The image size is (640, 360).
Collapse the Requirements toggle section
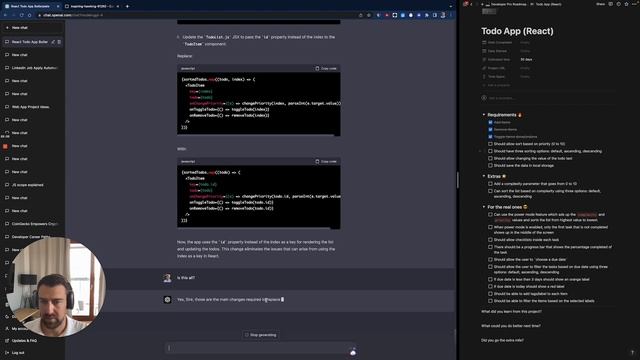click(484, 115)
